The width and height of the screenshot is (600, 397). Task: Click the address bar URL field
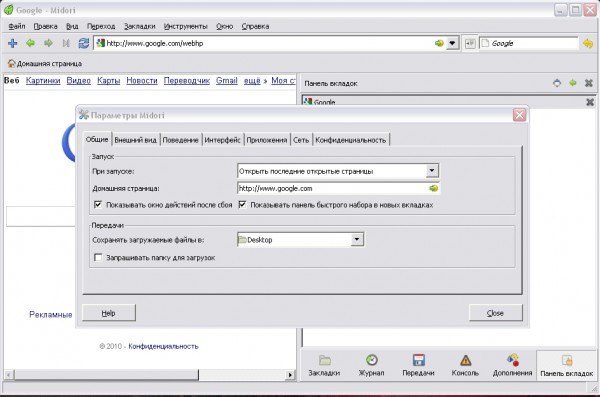click(268, 43)
